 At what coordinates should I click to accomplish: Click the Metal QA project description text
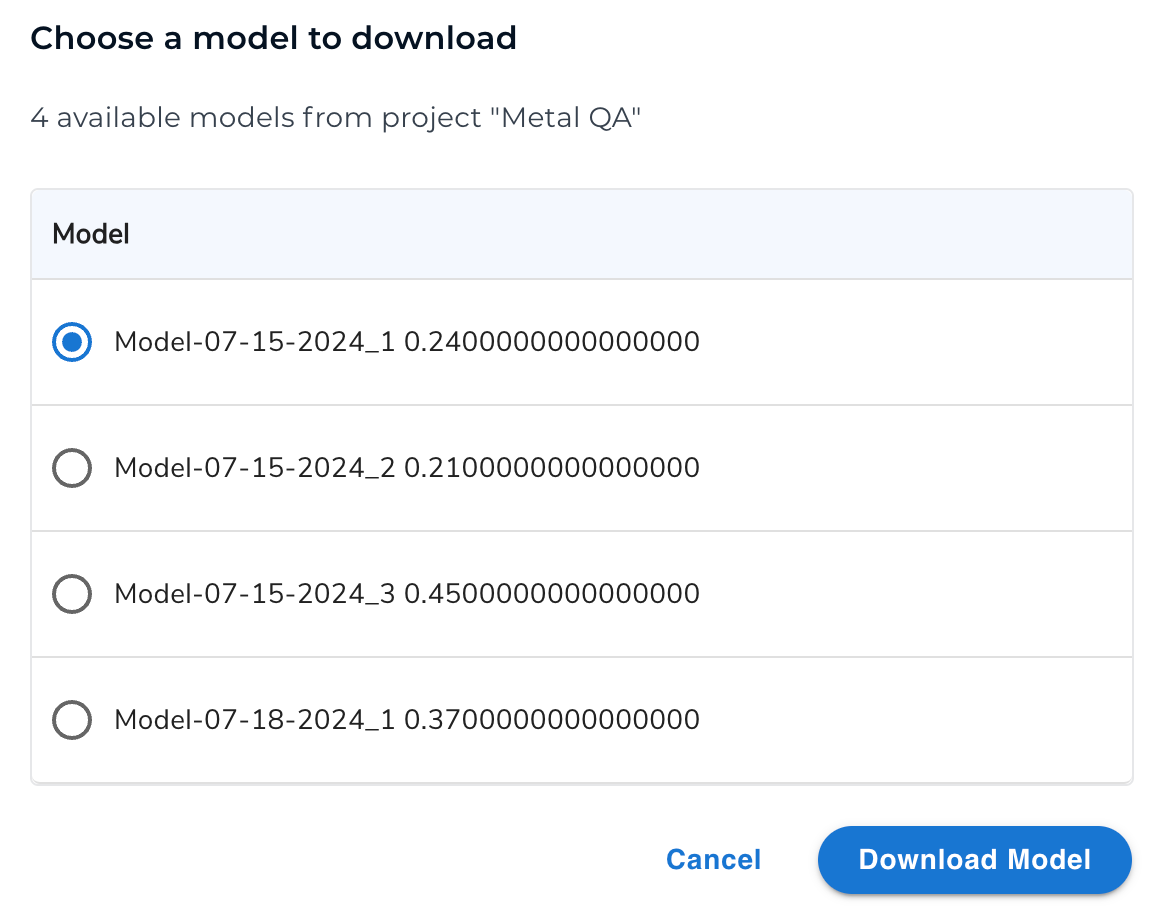336,117
